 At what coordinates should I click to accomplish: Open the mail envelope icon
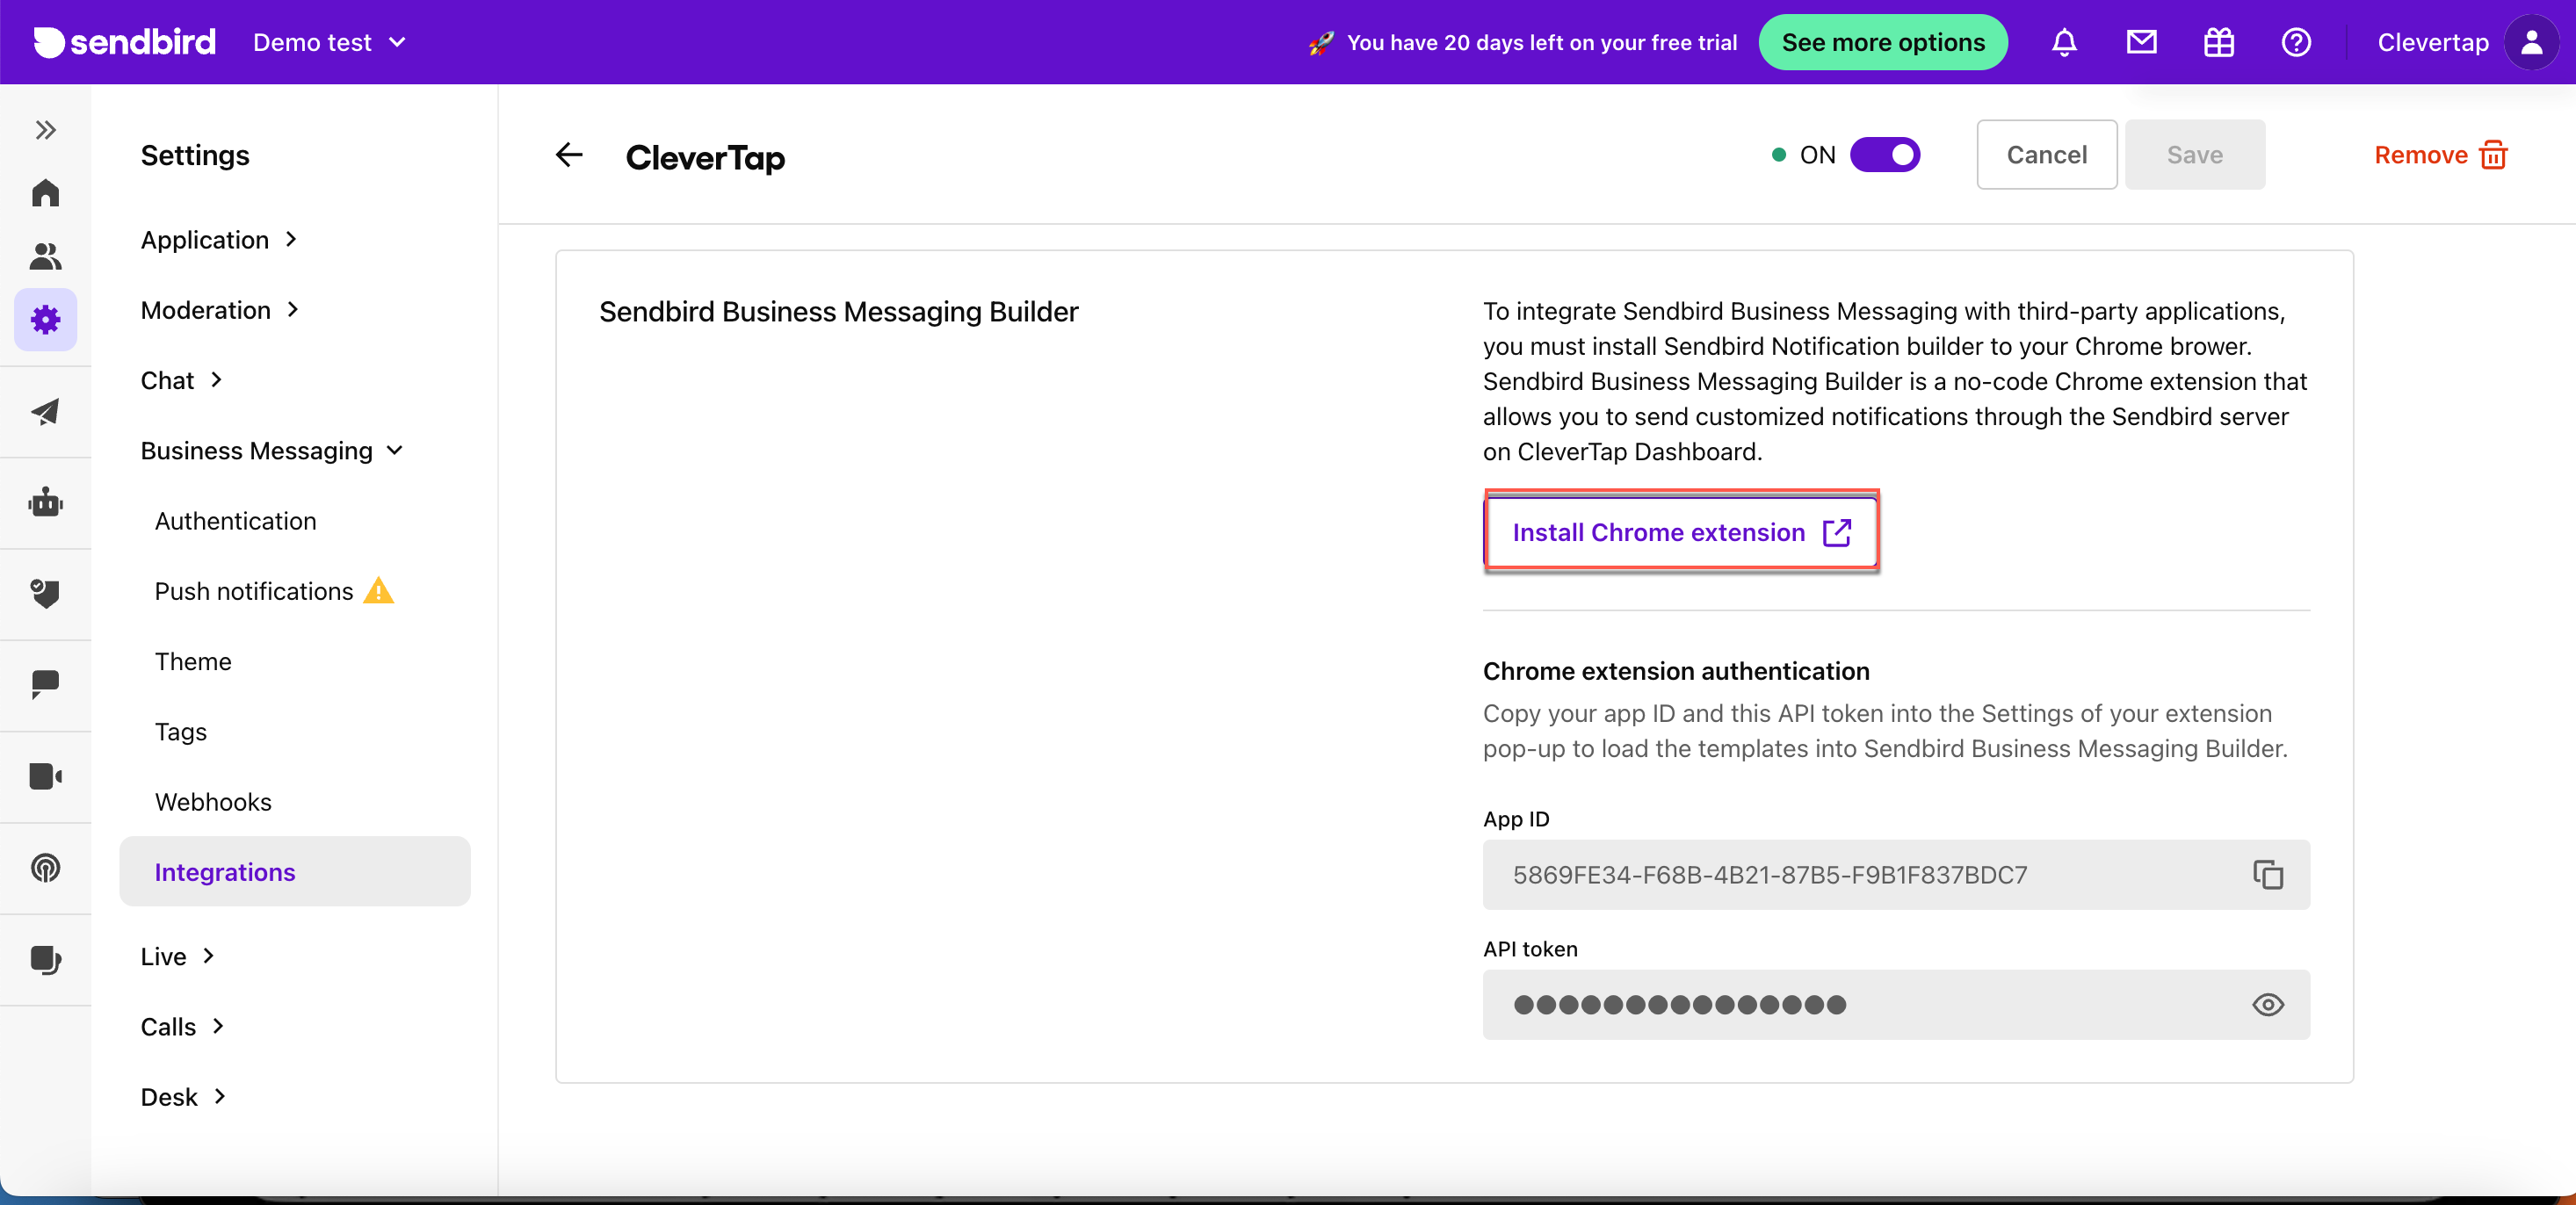2141,42
